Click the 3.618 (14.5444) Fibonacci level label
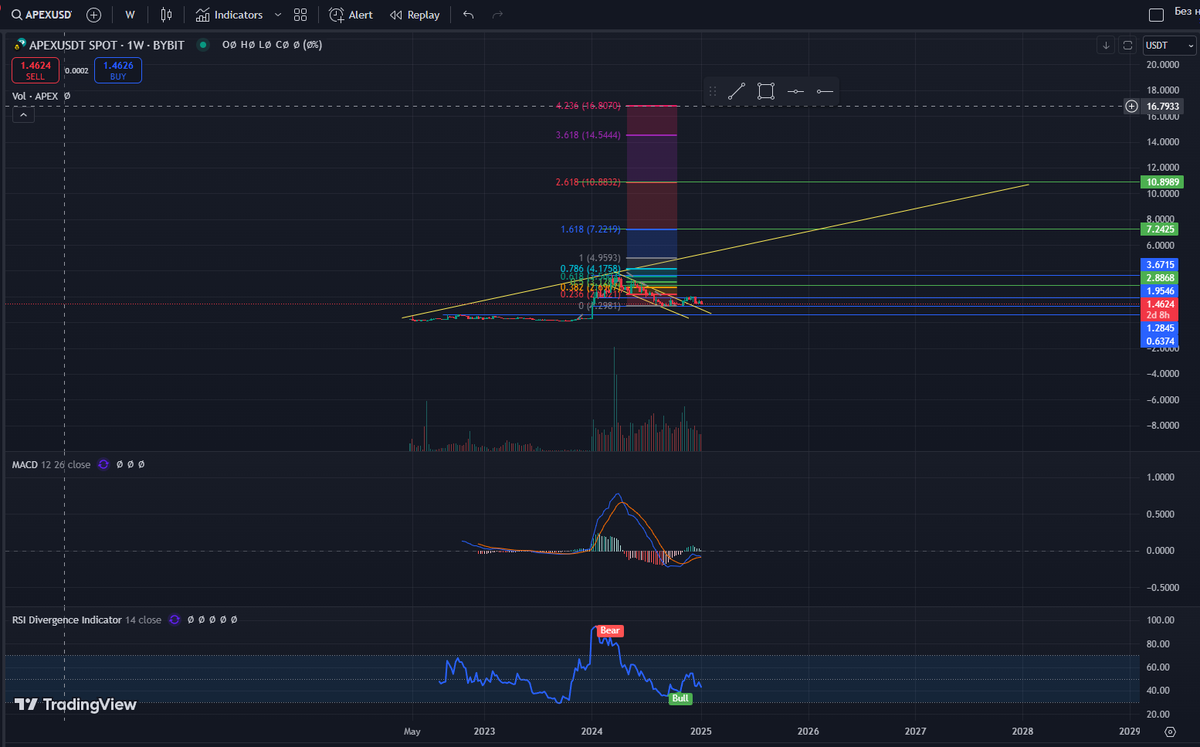Screen dimensions: 1200x747 coord(590,134)
